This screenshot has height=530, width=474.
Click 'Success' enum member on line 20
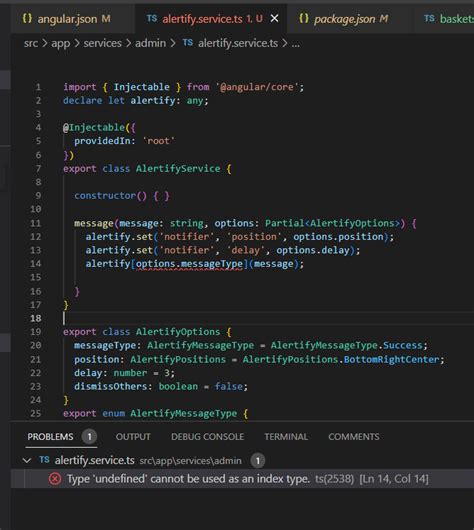403,345
